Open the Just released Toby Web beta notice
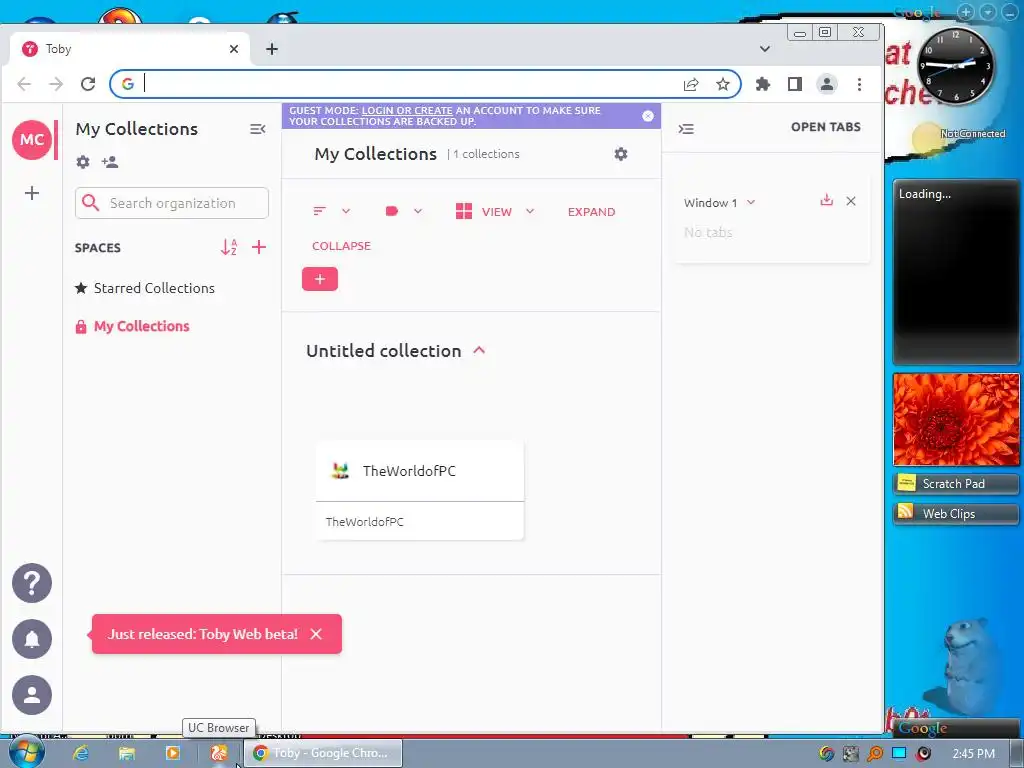The width and height of the screenshot is (1024, 768). (202, 633)
